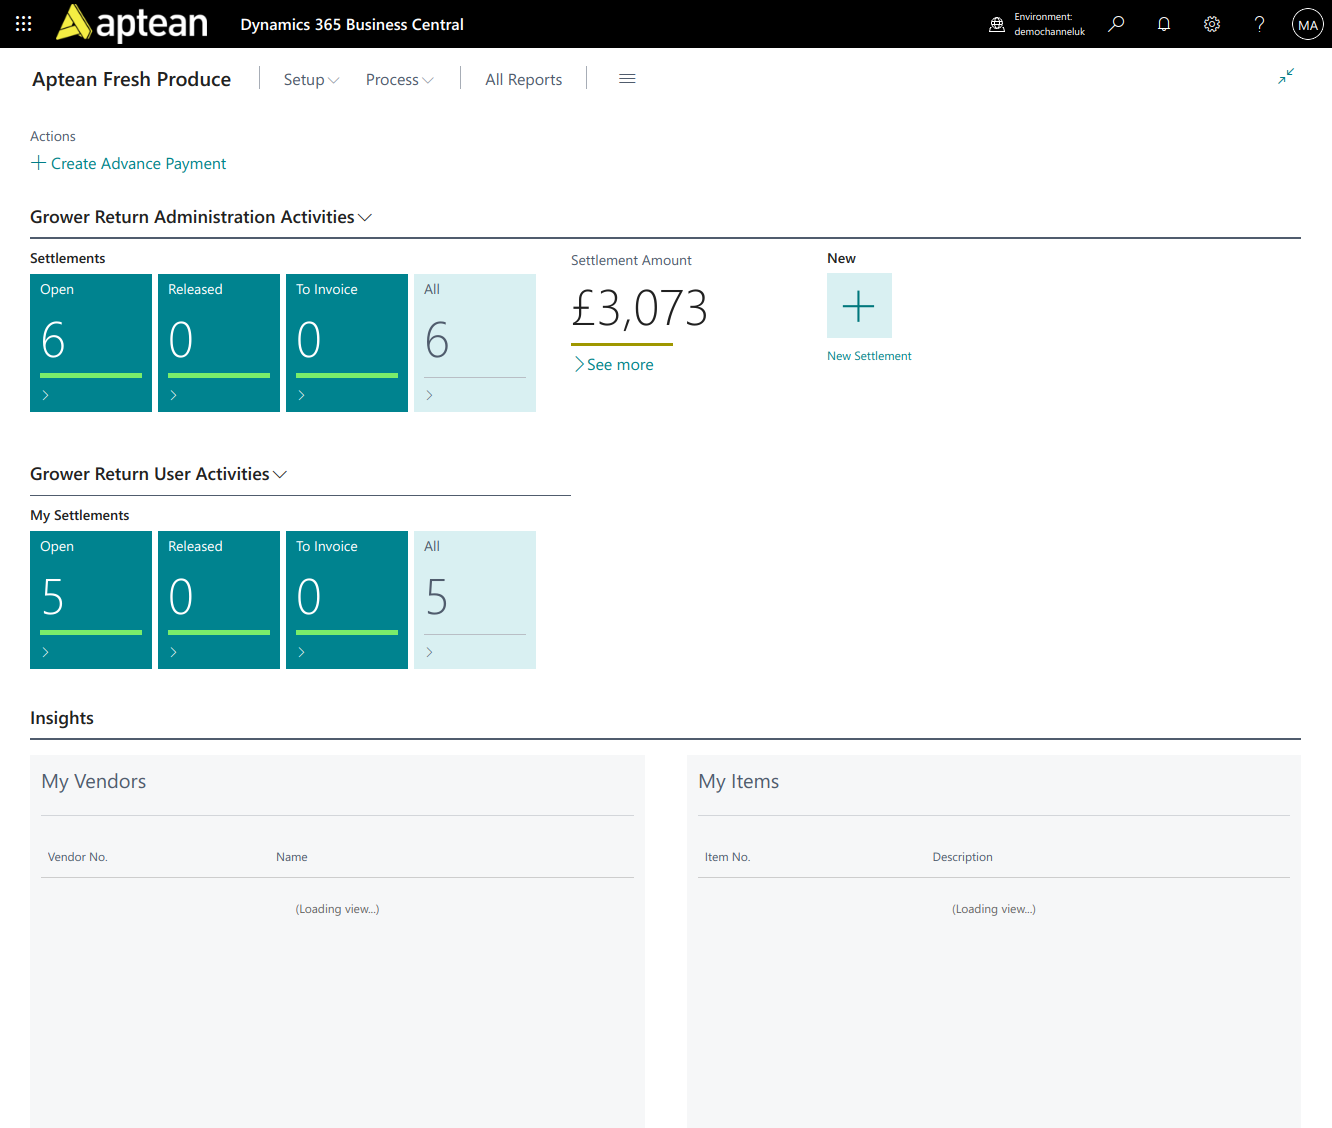
Task: Click the My Vendors heading
Action: tap(94, 782)
